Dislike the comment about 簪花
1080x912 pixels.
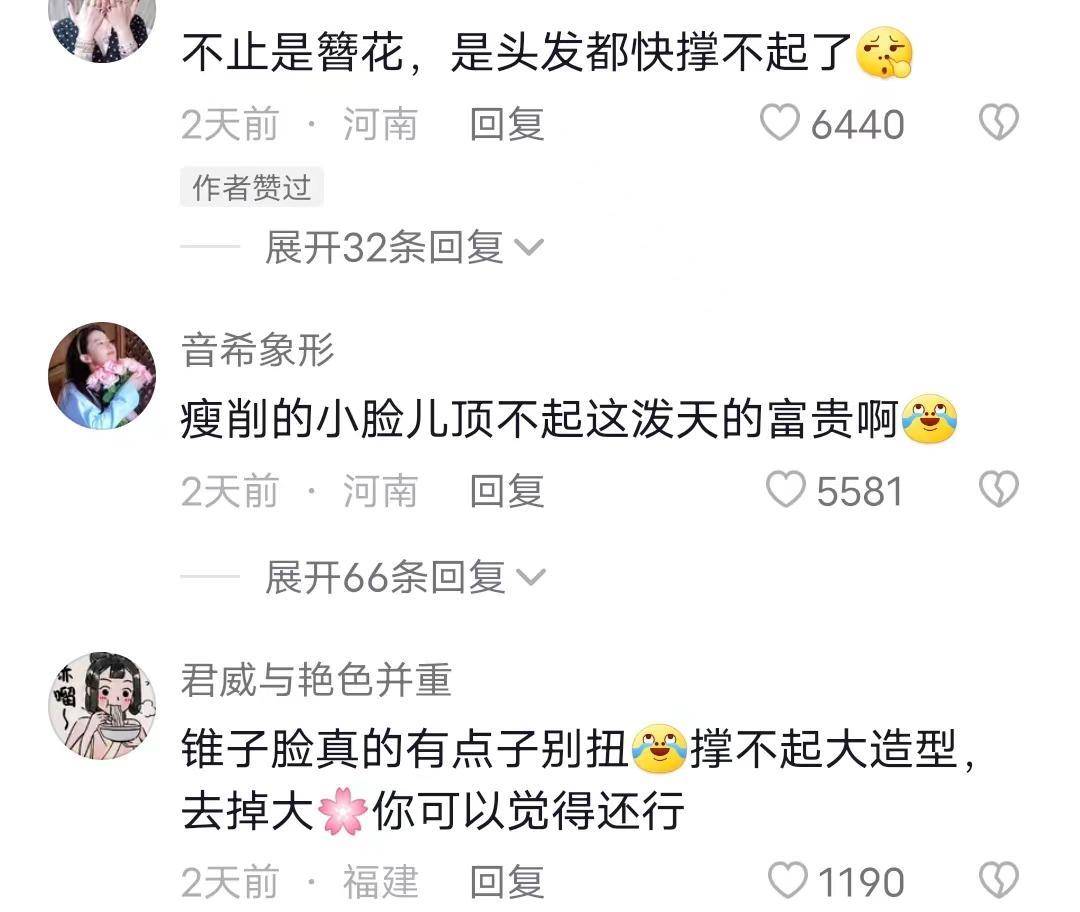[999, 123]
